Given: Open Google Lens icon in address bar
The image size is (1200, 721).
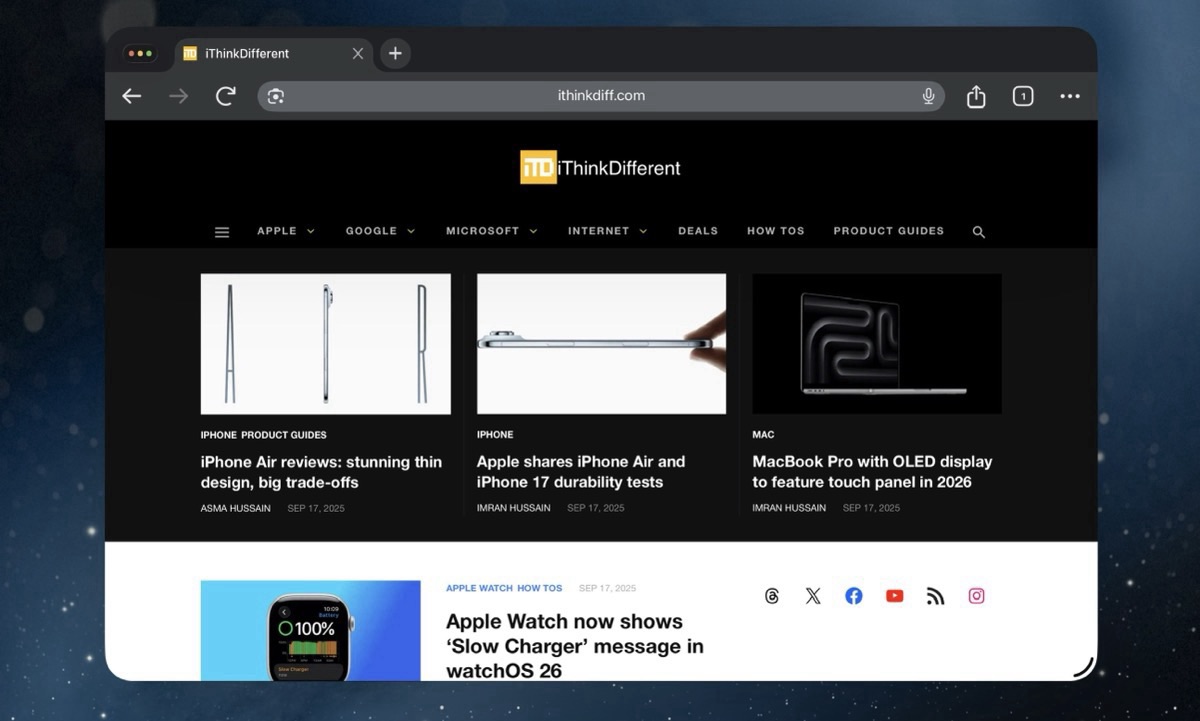Looking at the screenshot, I should click(x=274, y=96).
